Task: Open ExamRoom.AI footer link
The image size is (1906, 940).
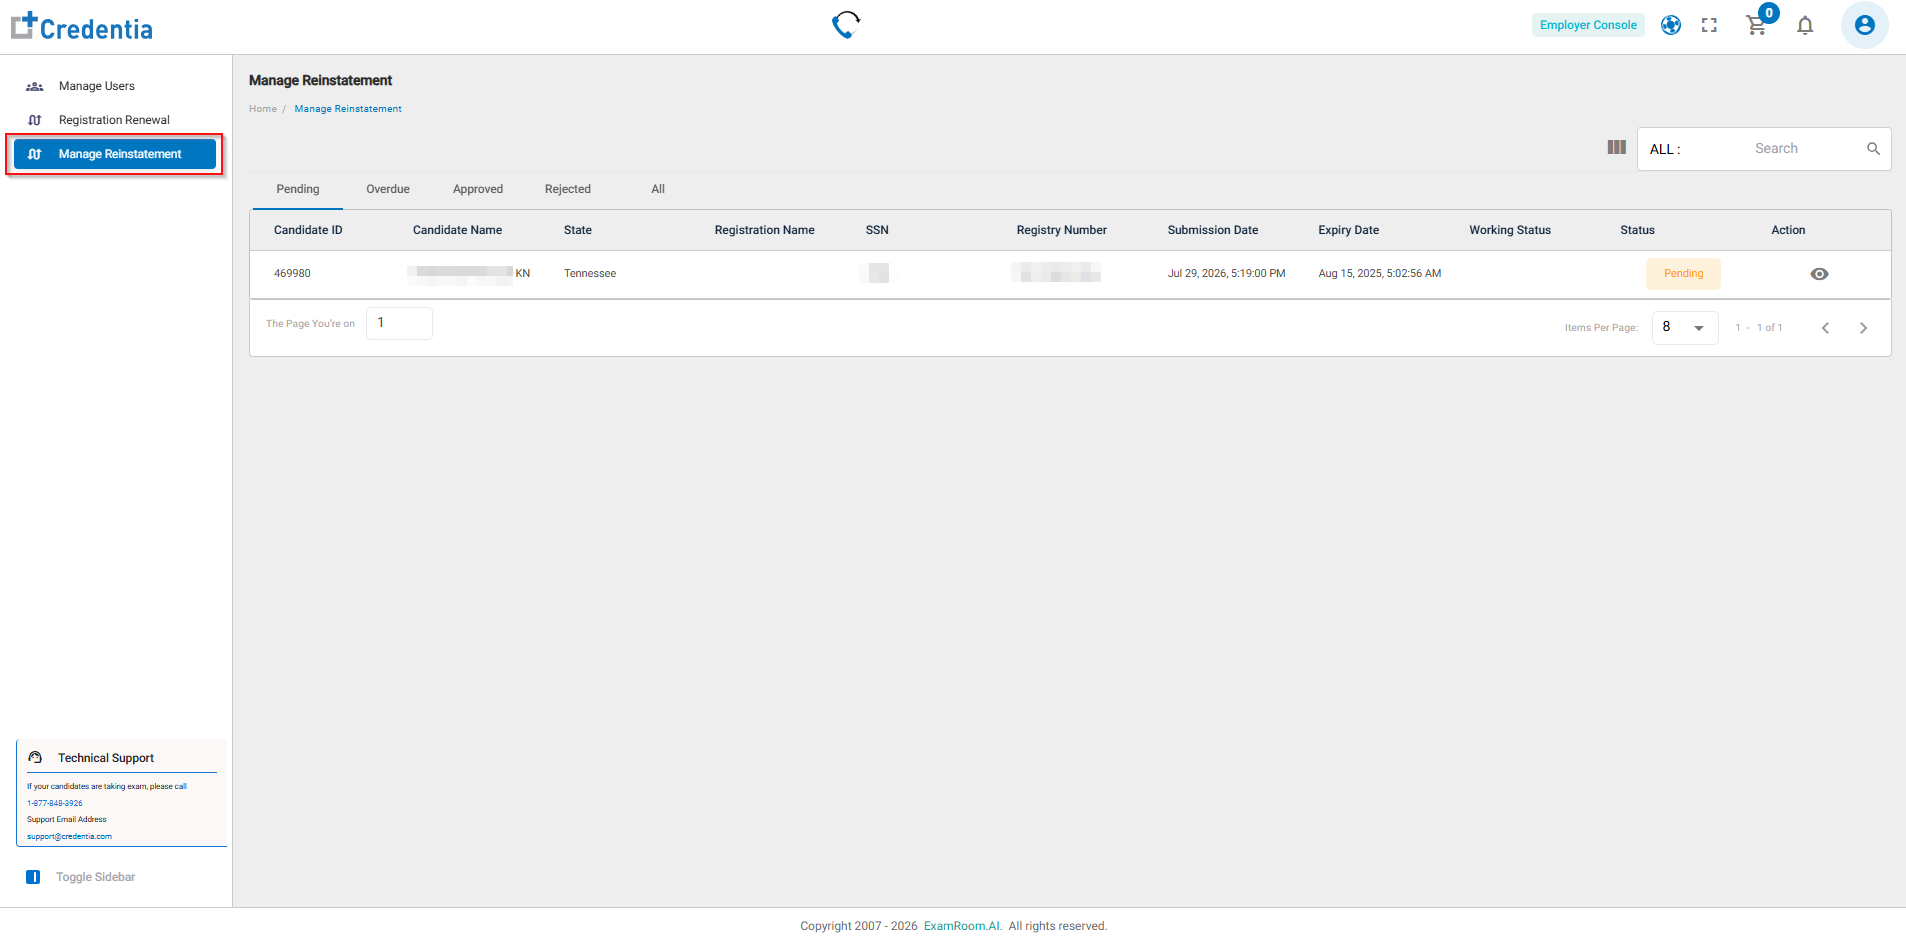Action: pos(962,926)
